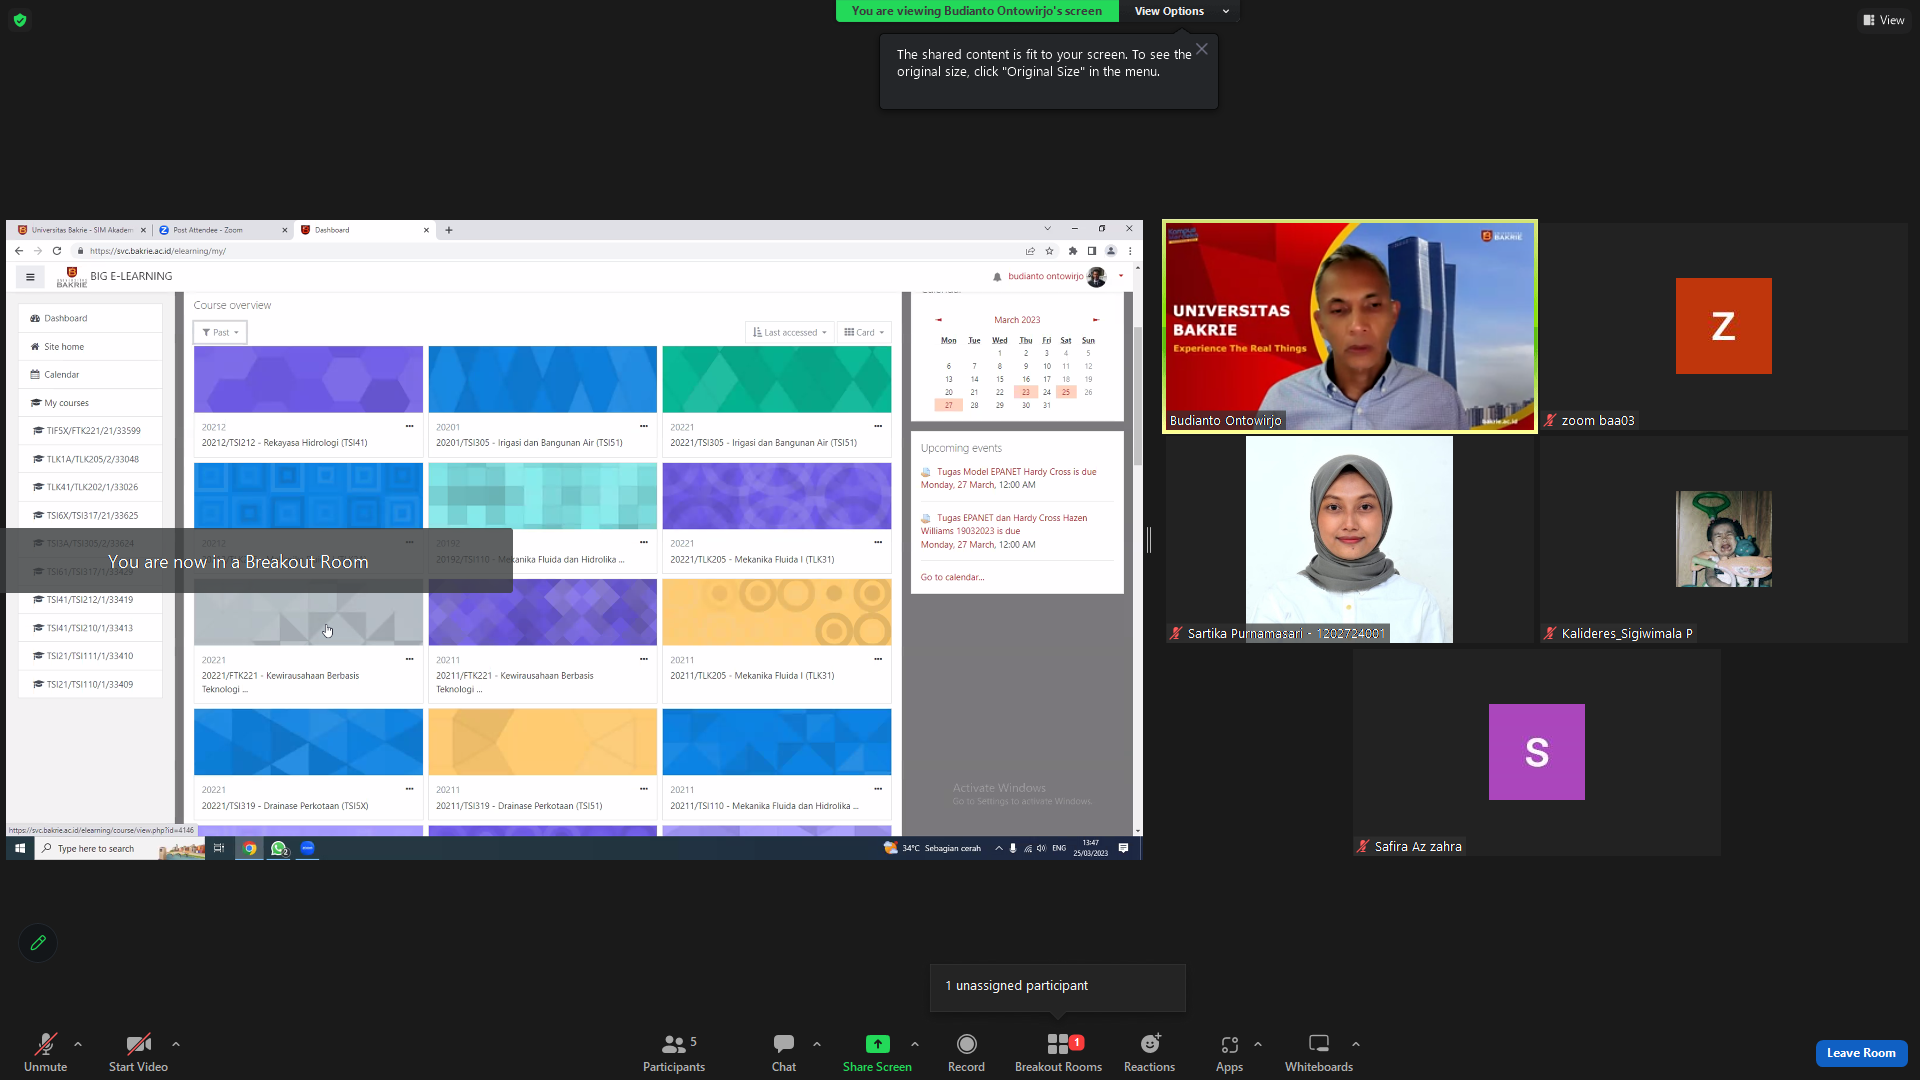Viewport: 1920px width, 1080px height.
Task: Close the shared content size tooltip
Action: tap(1202, 49)
